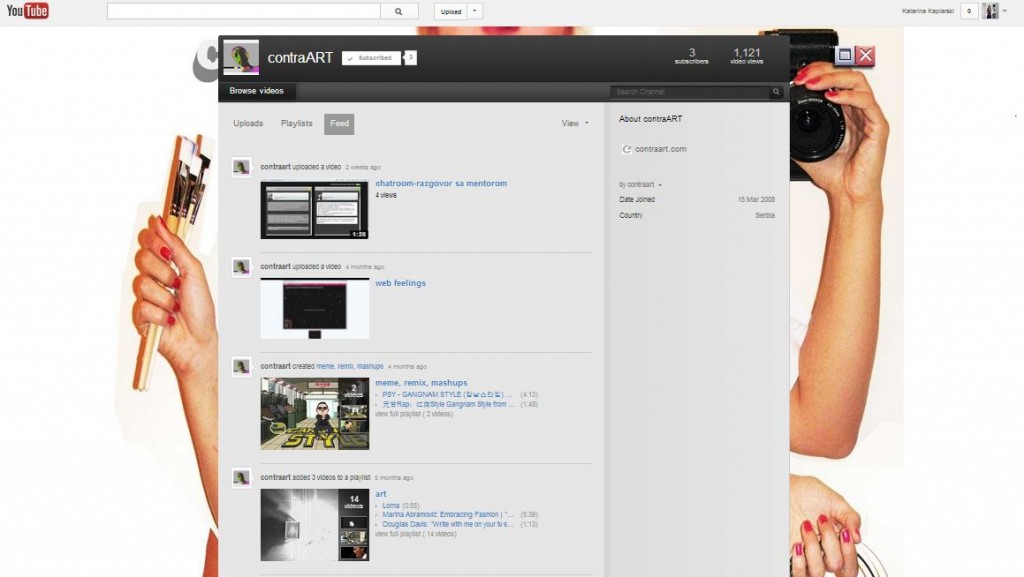The width and height of the screenshot is (1024, 577).
Task: Click the YouTube logo
Action: [27, 10]
